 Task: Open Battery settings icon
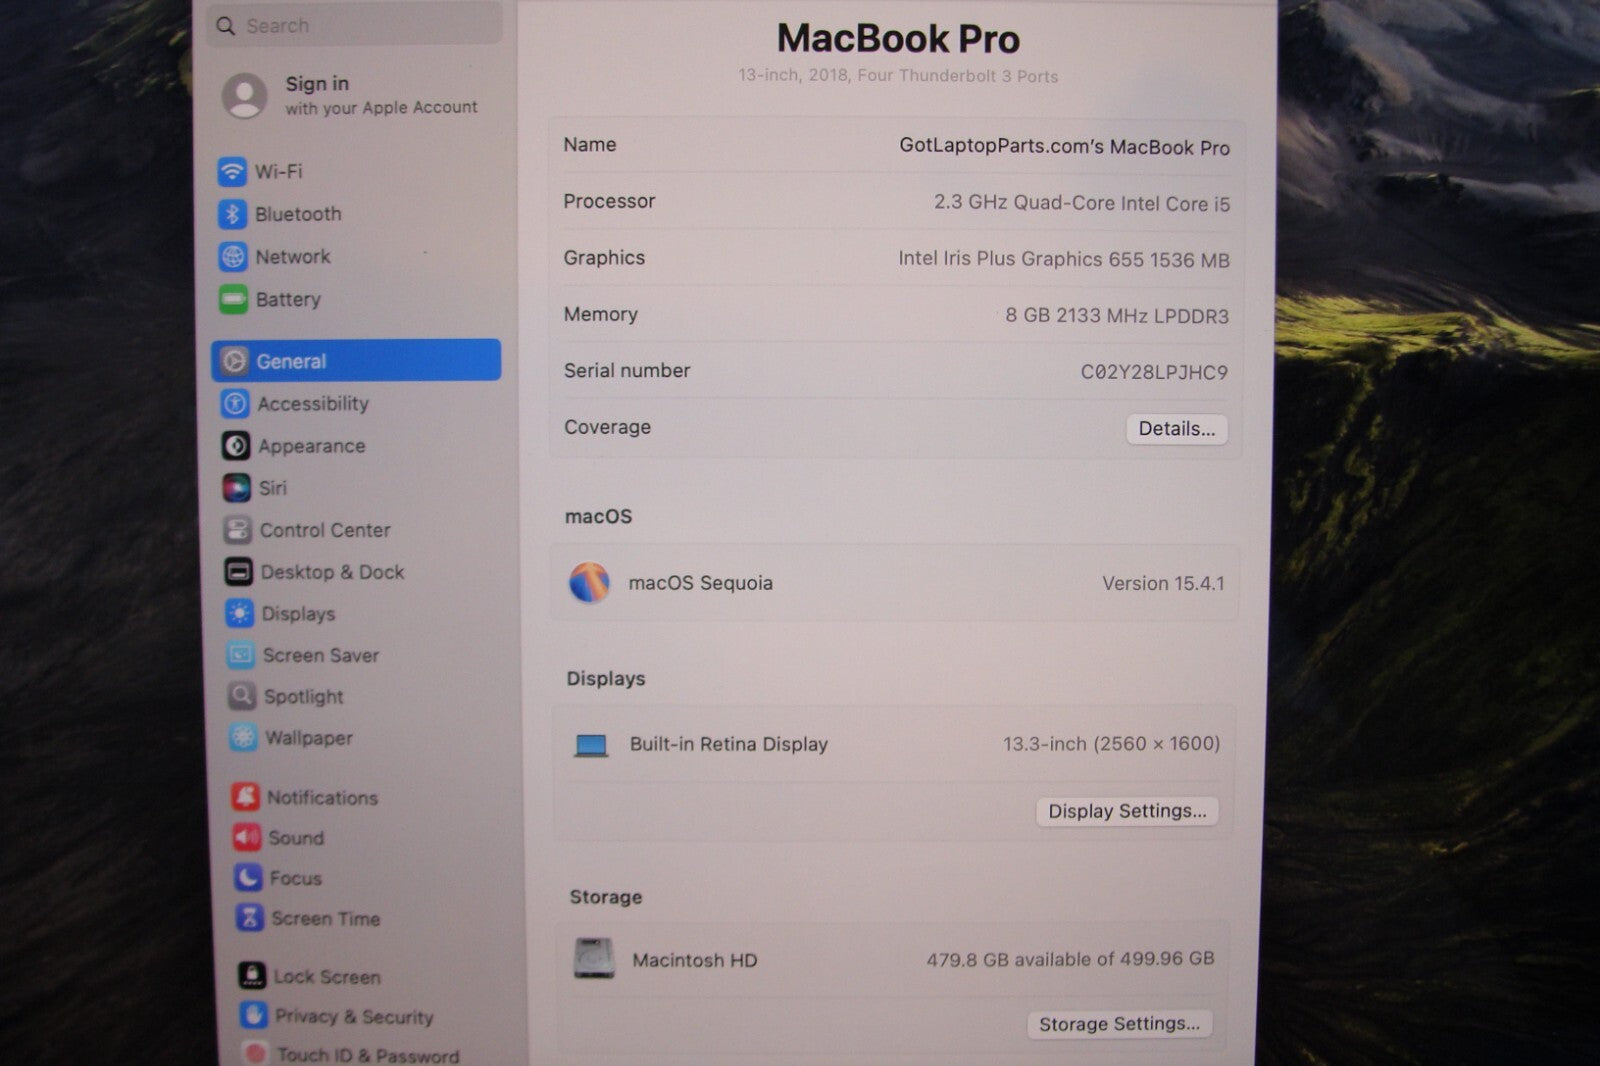click(234, 299)
